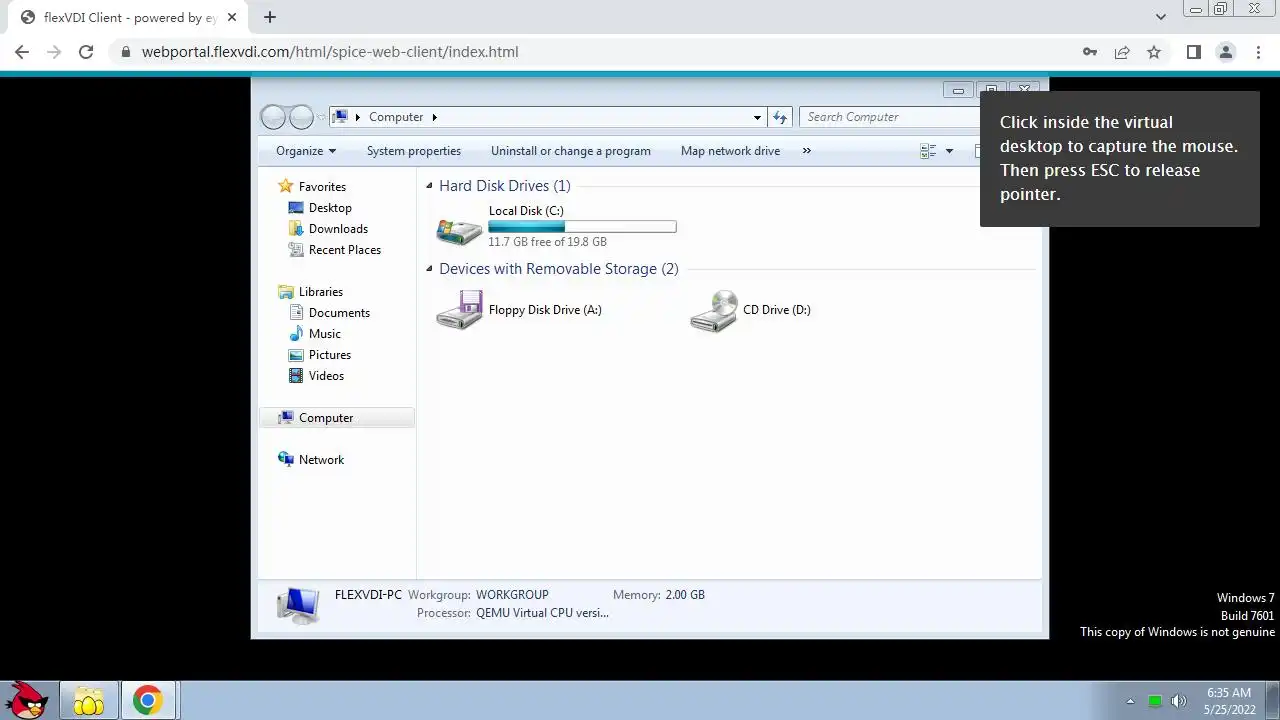Click the taskbar clock 6:35 AM
This screenshot has width=1280, height=720.
pos(1228,693)
